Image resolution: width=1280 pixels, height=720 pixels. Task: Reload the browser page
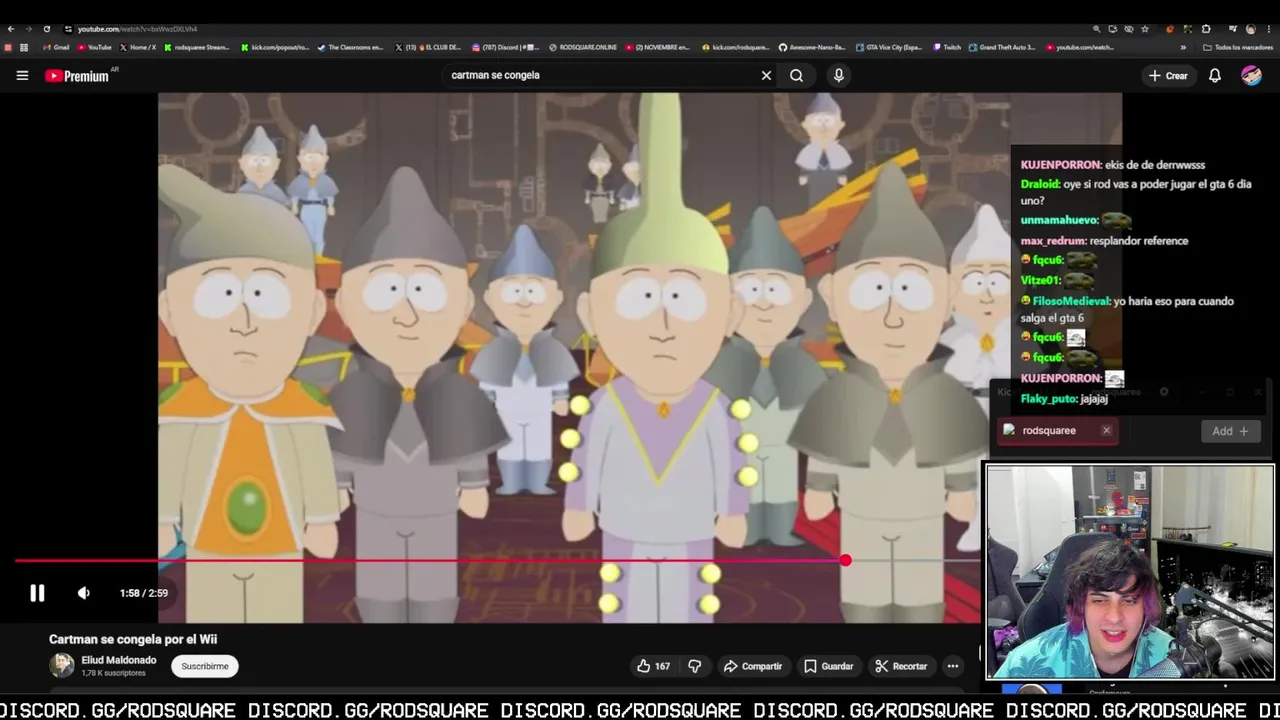[46, 29]
